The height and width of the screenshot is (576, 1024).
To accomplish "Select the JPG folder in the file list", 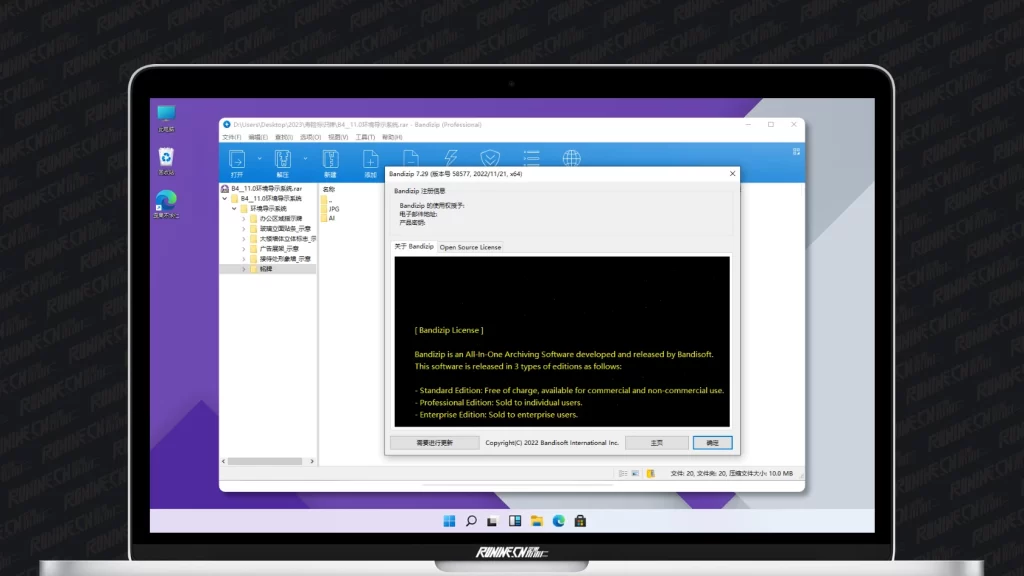I will (x=333, y=209).
